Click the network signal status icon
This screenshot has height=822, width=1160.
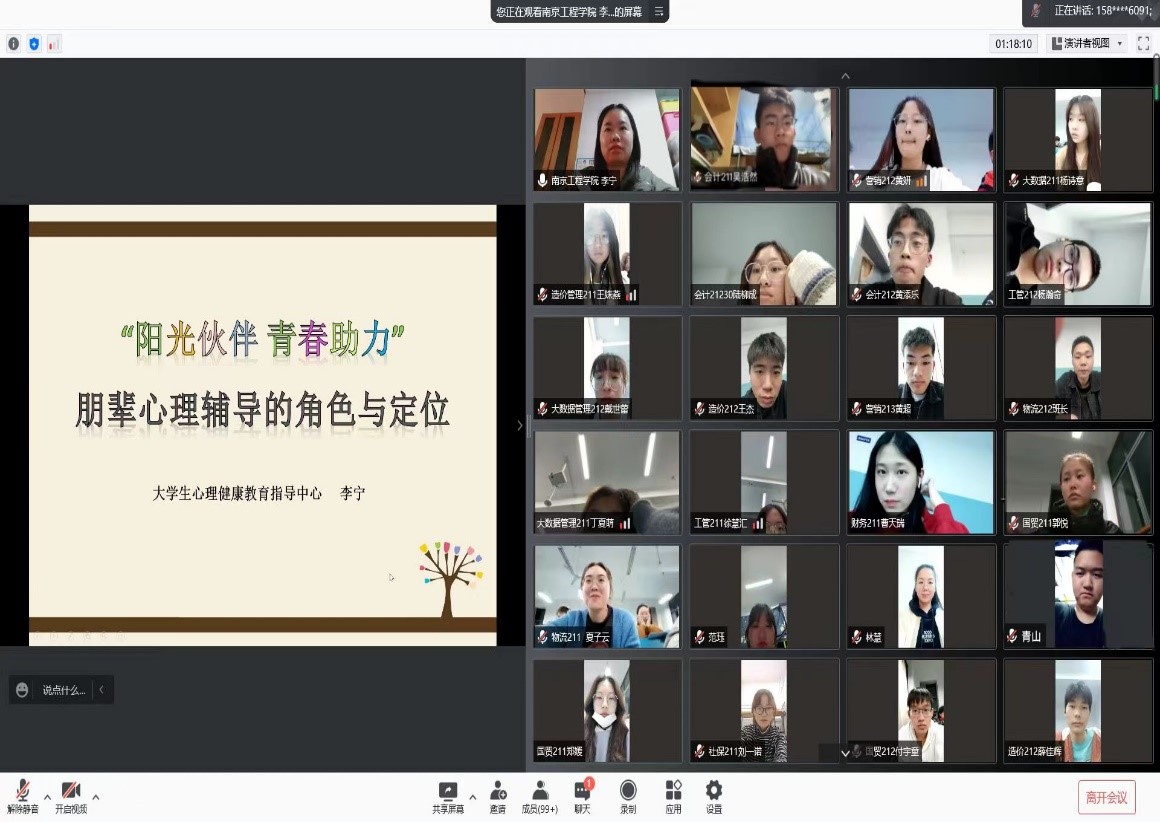pos(54,44)
